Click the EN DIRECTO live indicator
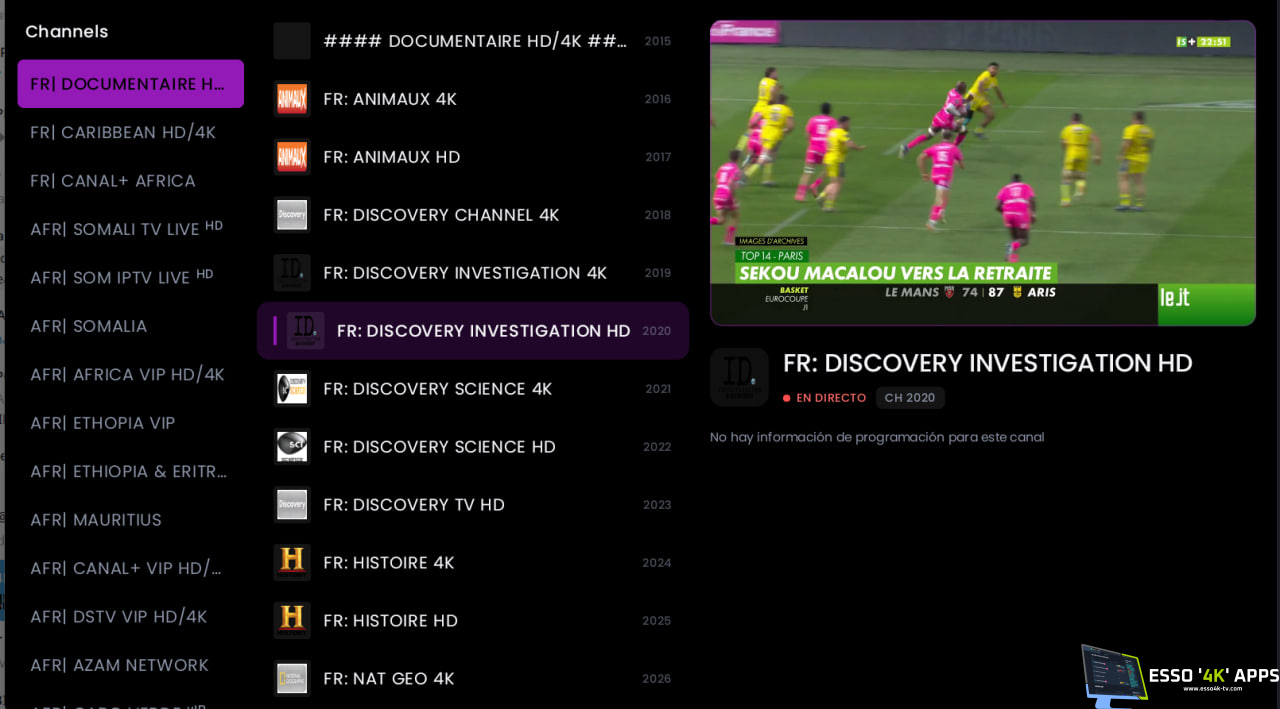 point(825,398)
